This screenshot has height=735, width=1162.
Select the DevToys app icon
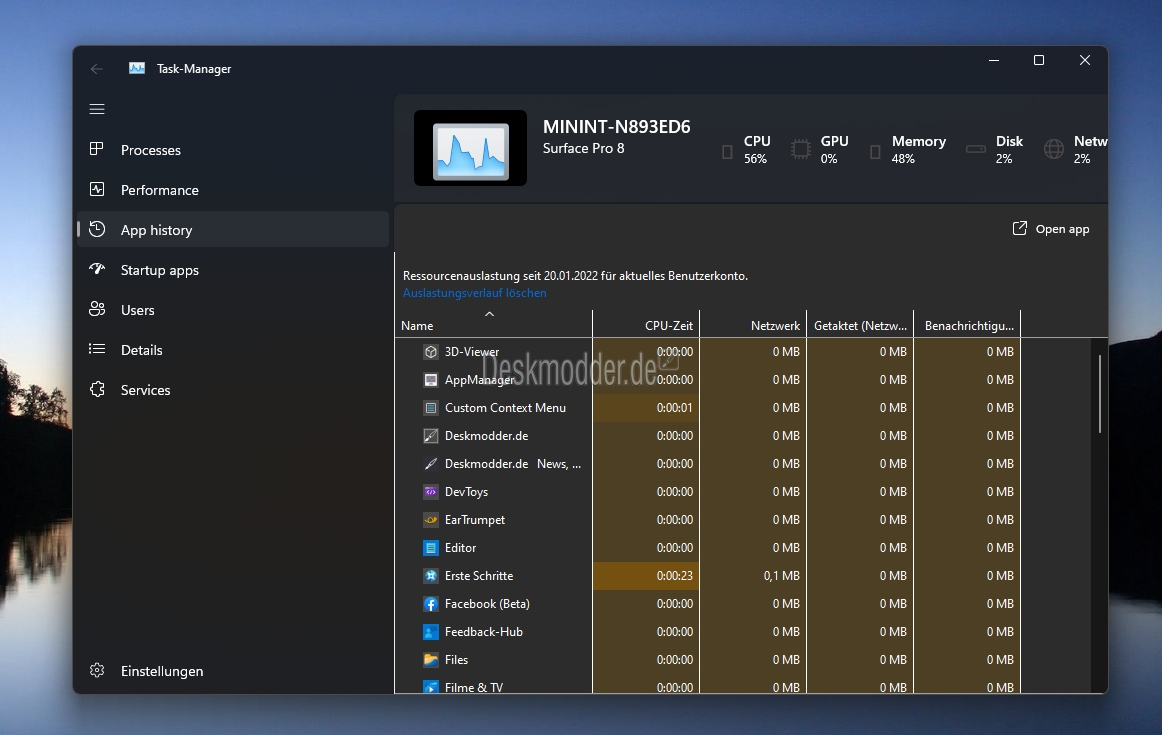431,492
